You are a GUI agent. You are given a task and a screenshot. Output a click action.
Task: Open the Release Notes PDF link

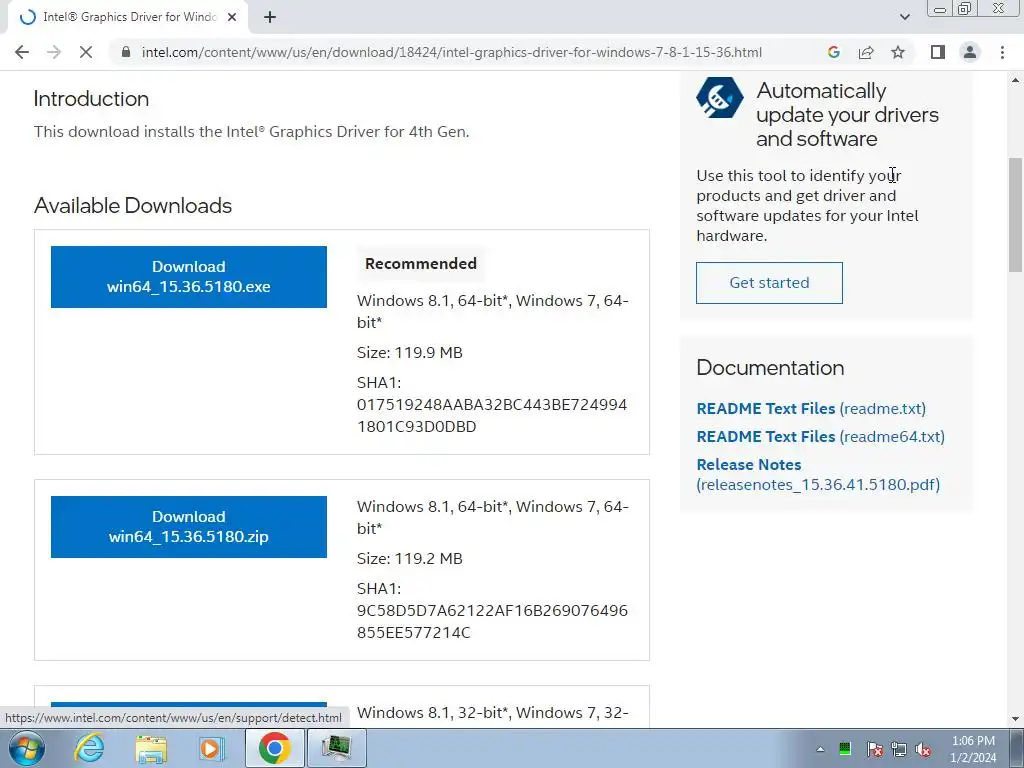point(818,475)
